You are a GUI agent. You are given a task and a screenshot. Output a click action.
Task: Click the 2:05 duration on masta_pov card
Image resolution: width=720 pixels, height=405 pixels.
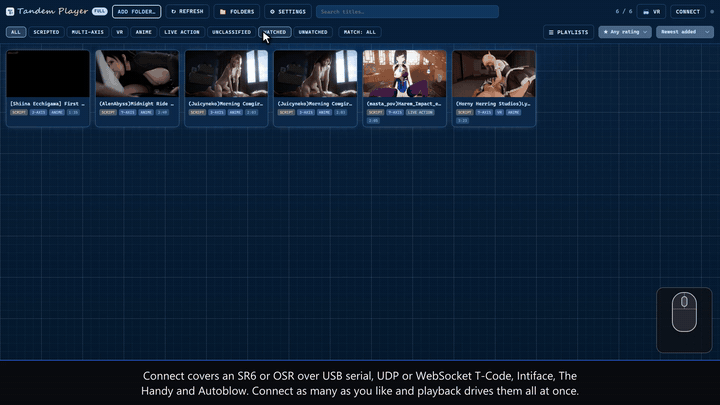[373, 121]
